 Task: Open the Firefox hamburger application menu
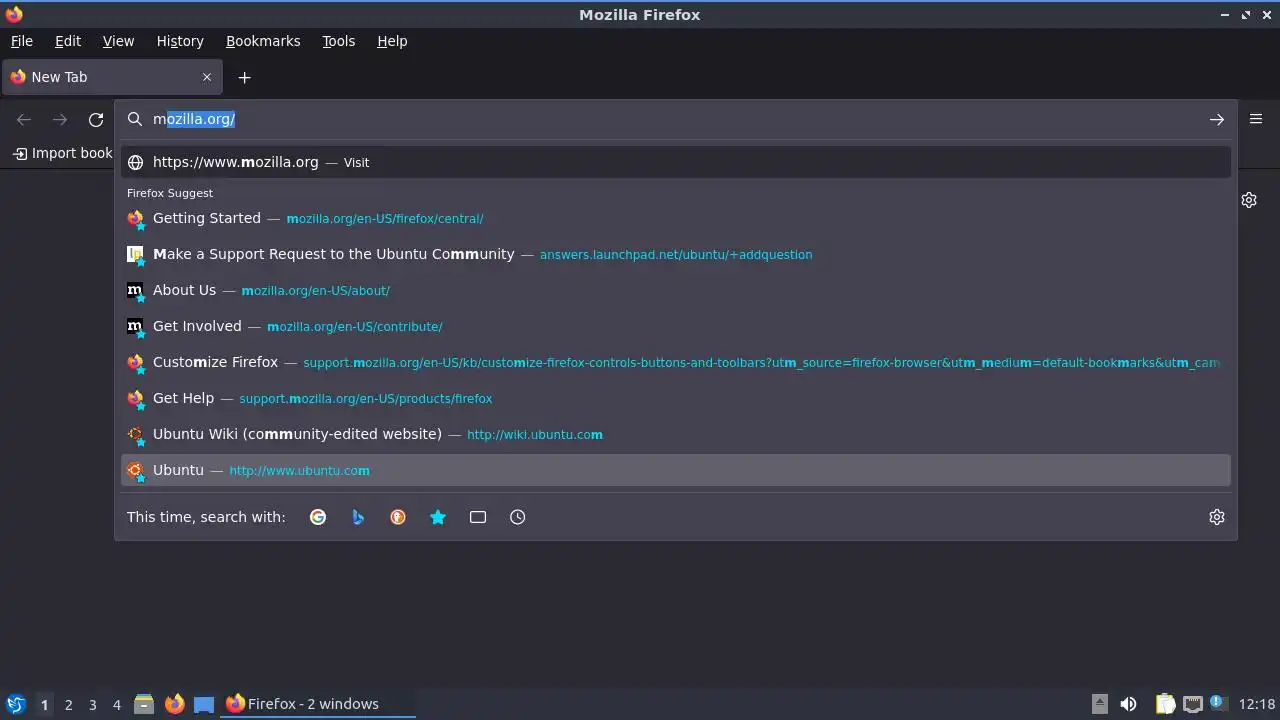pos(1256,119)
